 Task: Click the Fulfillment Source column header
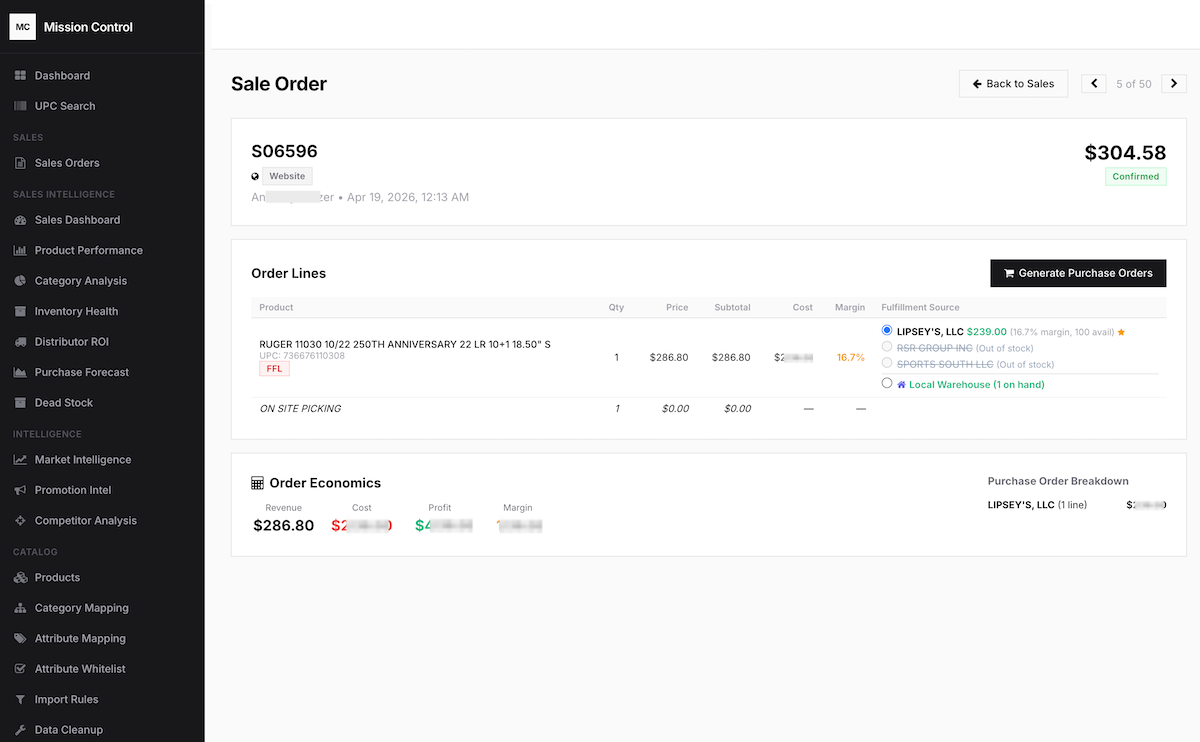920,308
